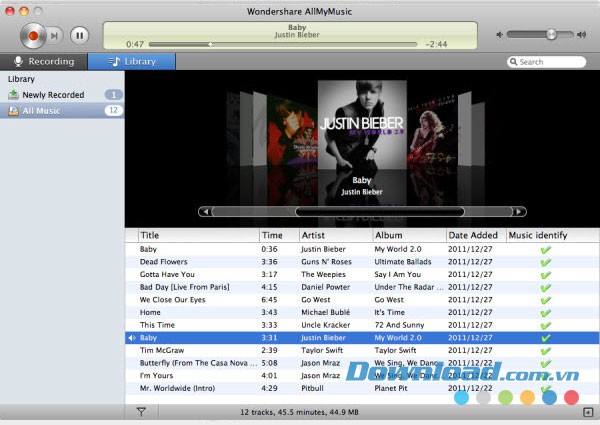Click the Search field
The image size is (600, 425).
click(546, 62)
